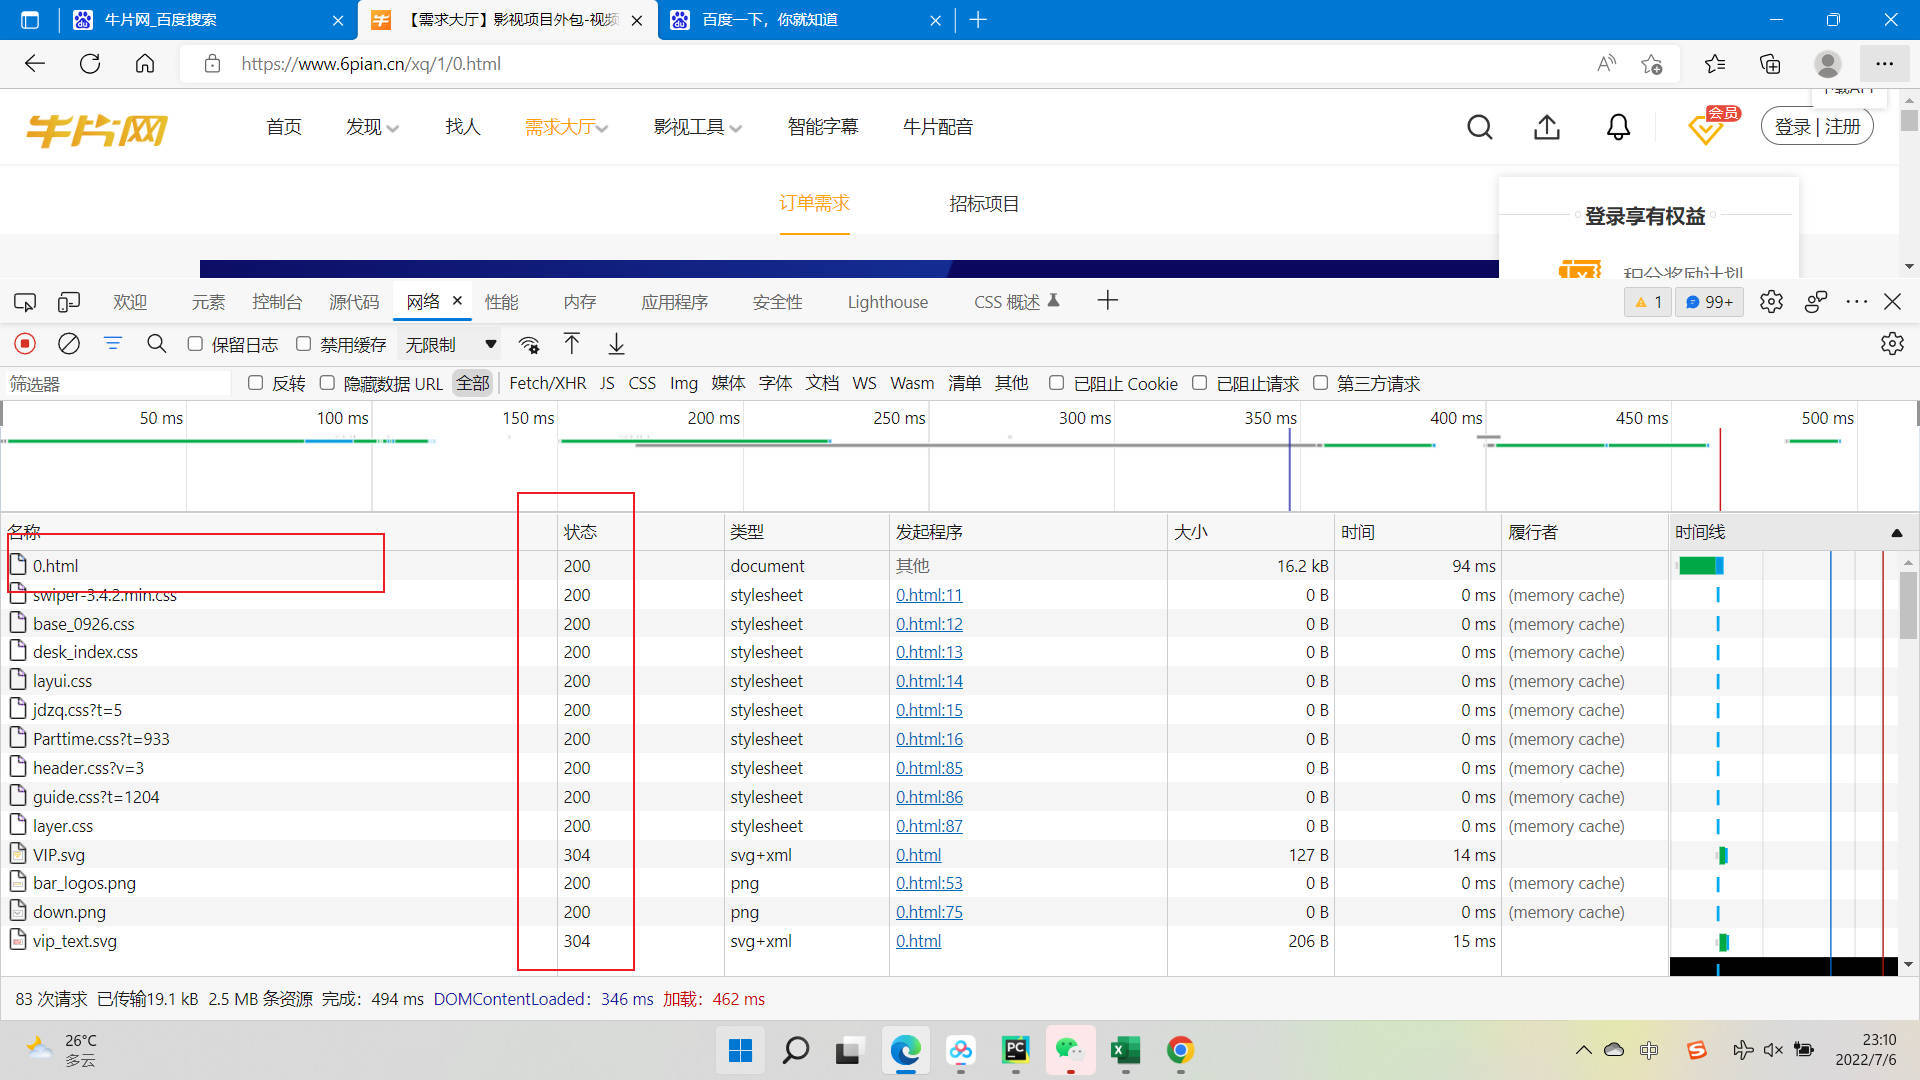Select the Fetch/XHR filter type
This screenshot has width=1920, height=1080.
547,383
